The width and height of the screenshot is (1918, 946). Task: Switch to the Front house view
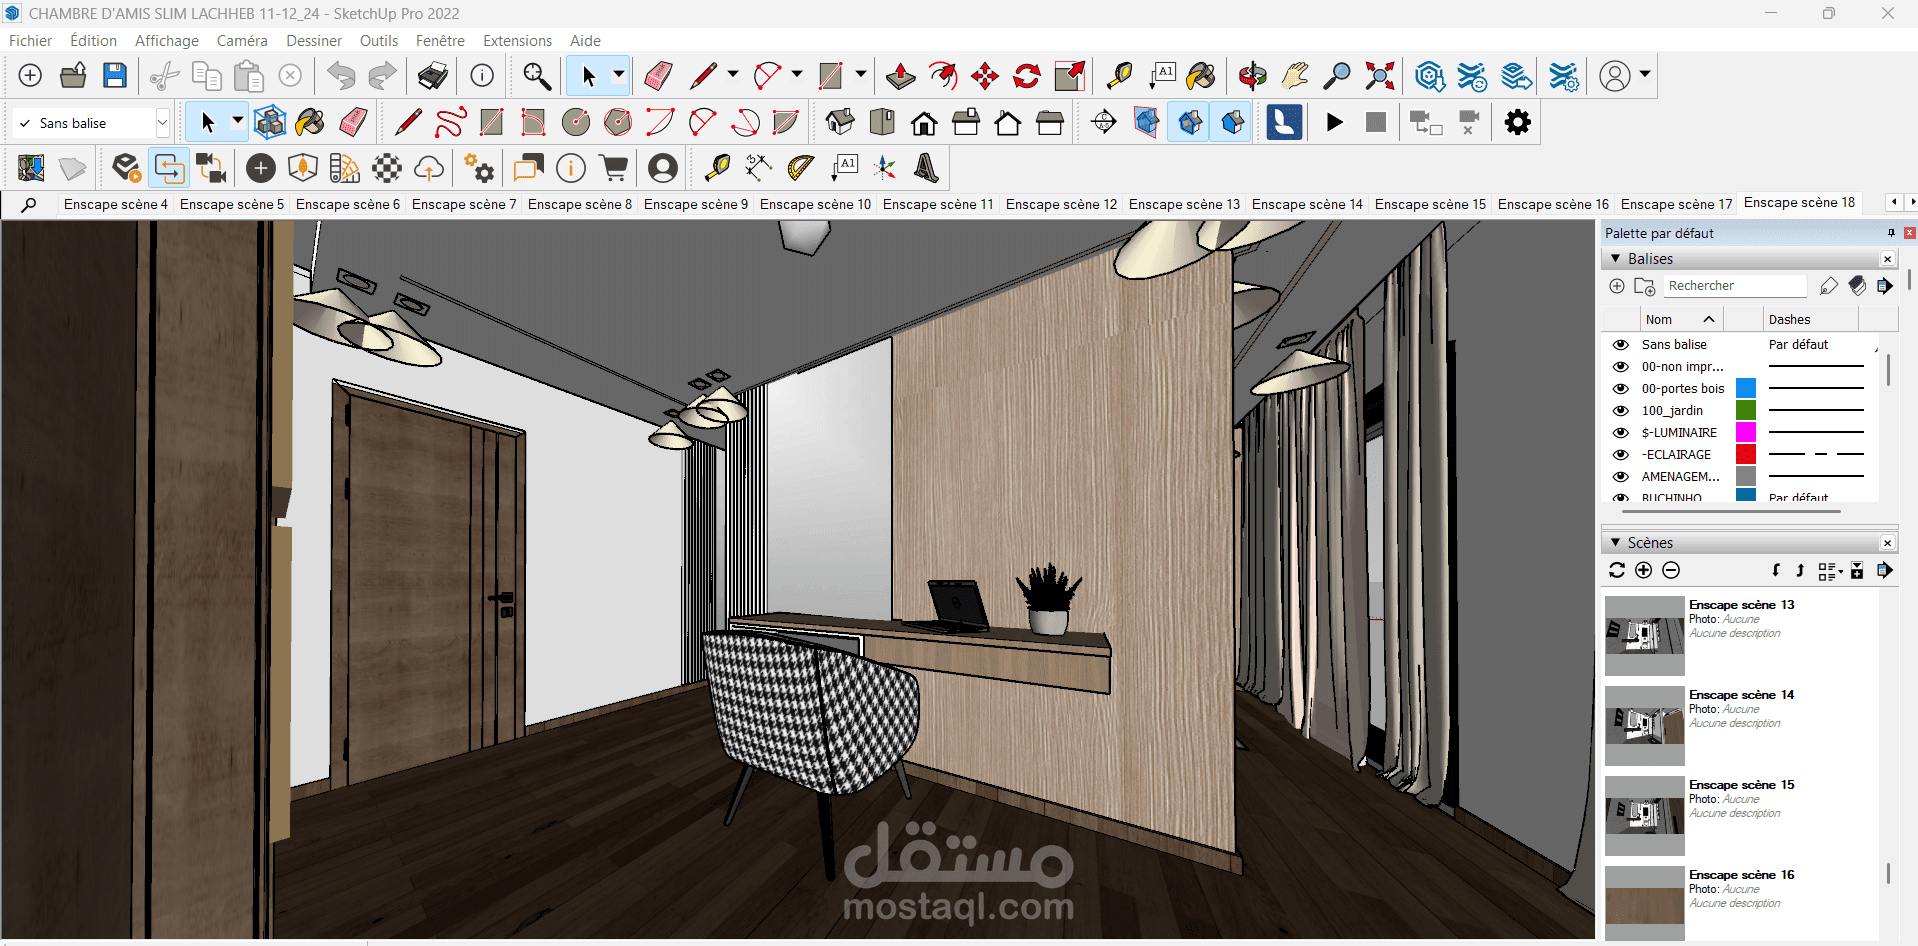click(924, 122)
